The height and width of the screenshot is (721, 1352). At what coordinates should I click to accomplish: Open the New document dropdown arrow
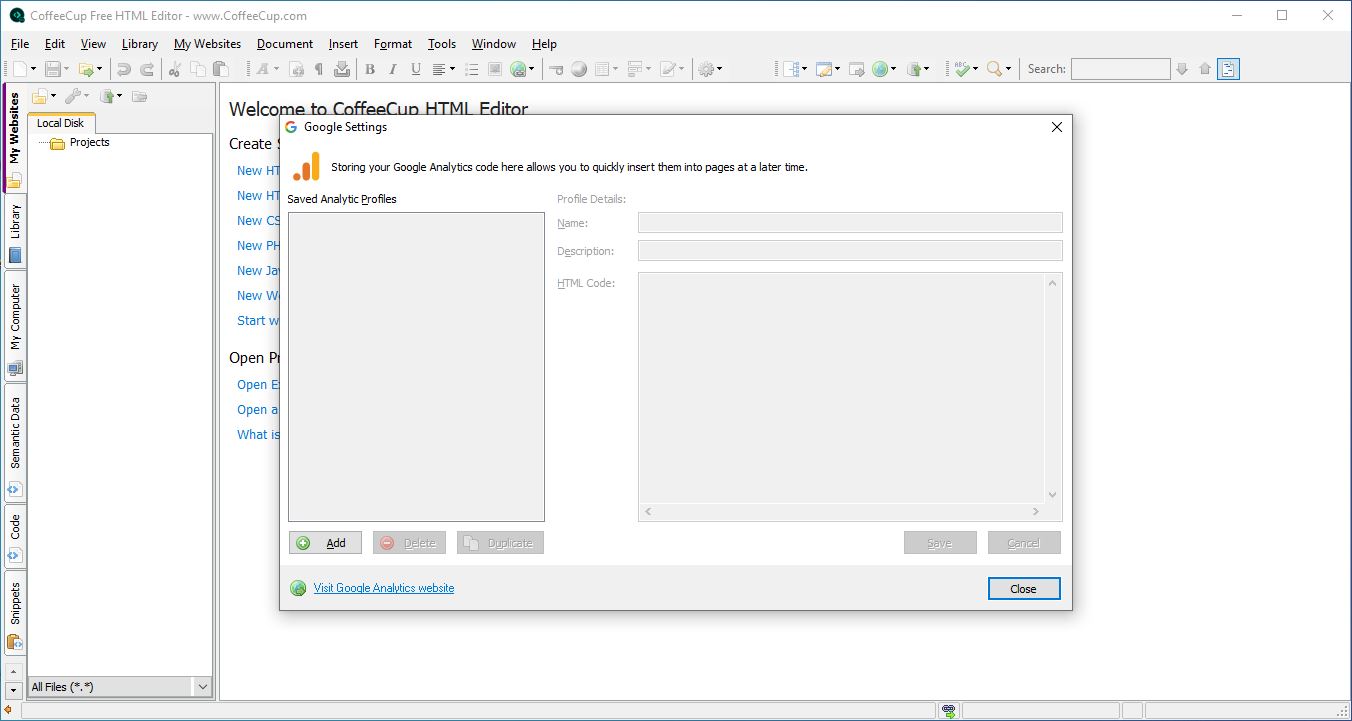point(33,69)
